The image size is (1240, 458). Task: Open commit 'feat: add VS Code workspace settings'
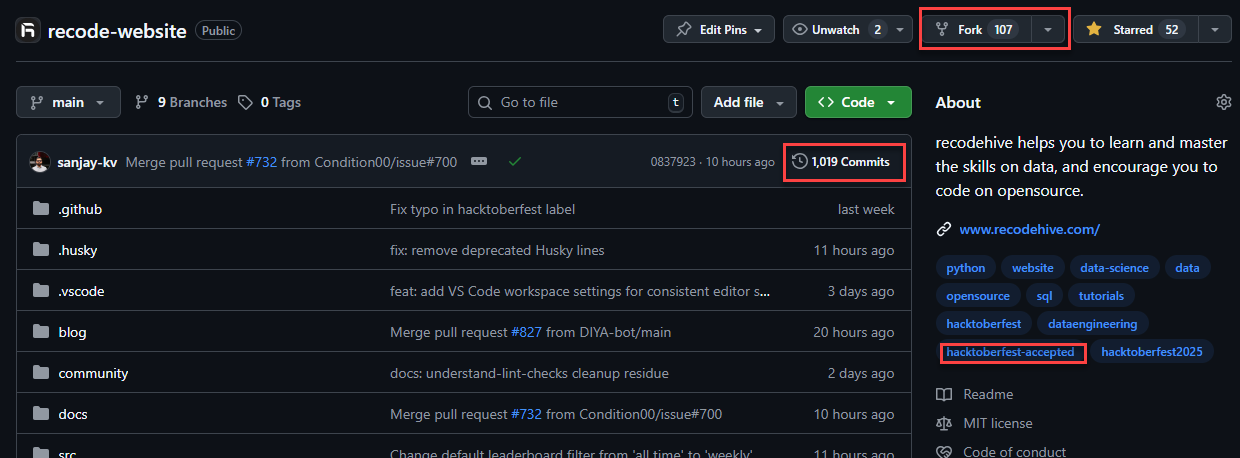[579, 291]
